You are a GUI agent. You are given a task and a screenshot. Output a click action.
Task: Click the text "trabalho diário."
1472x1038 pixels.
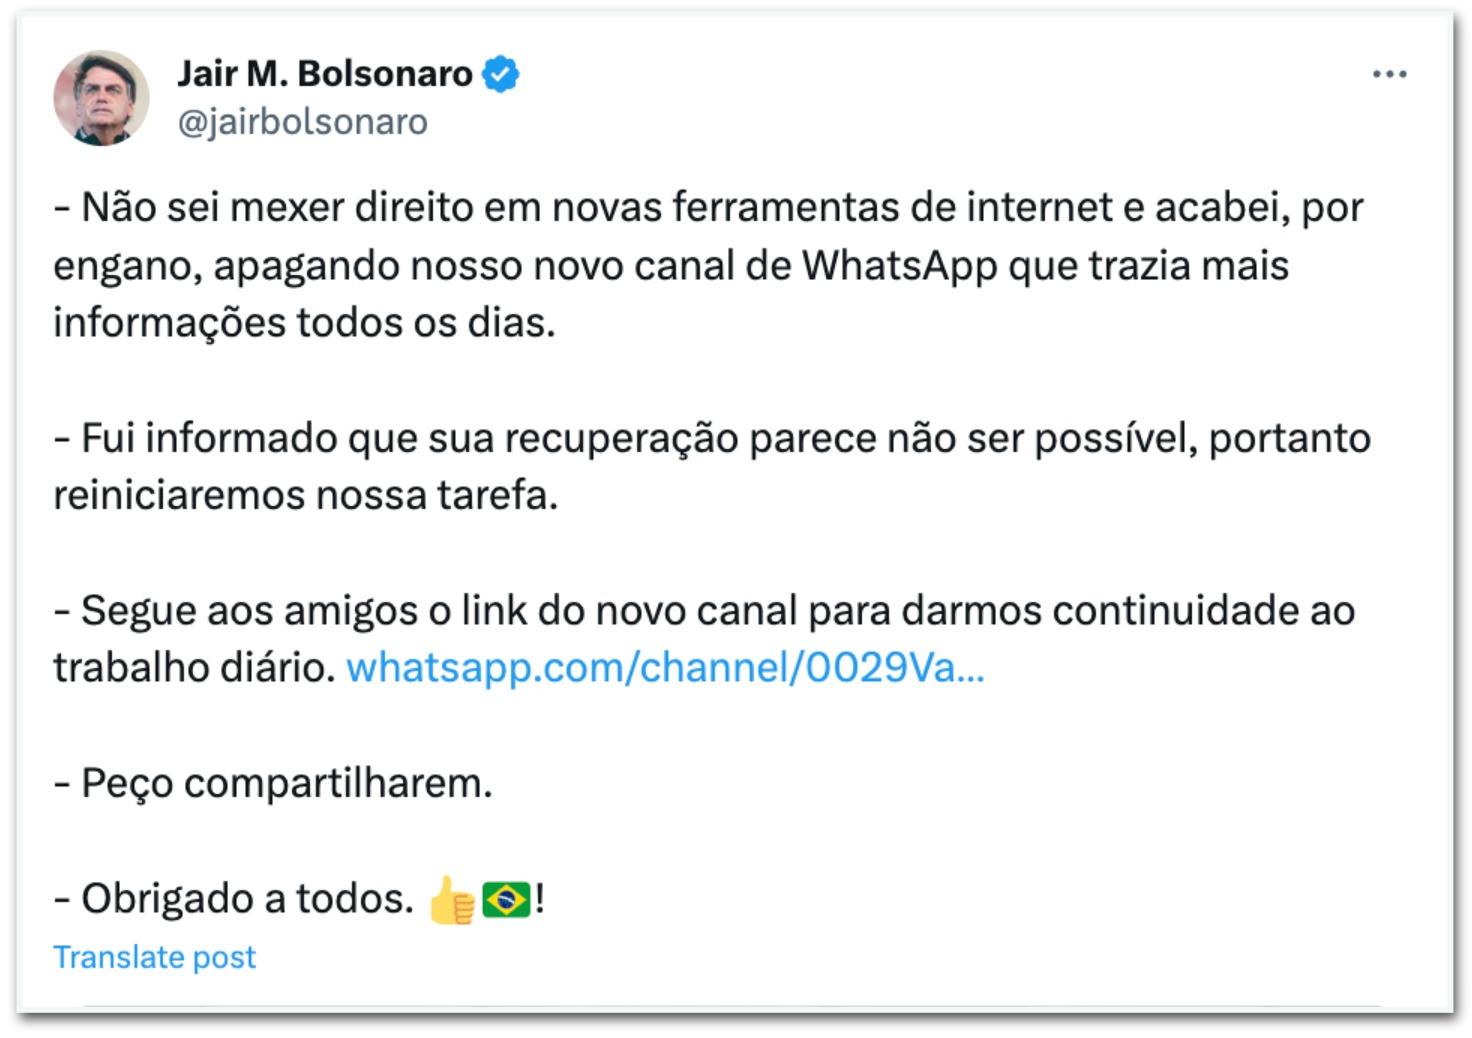[194, 668]
